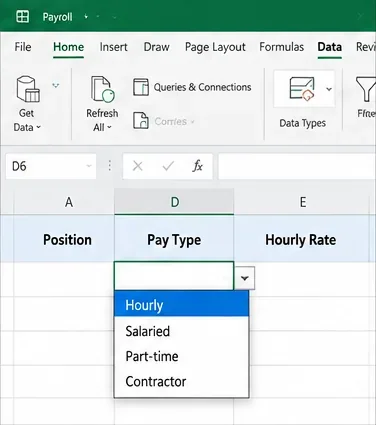Viewport: 376px width, 425px height.
Task: Click the Queries & Connections label
Action: tap(202, 87)
